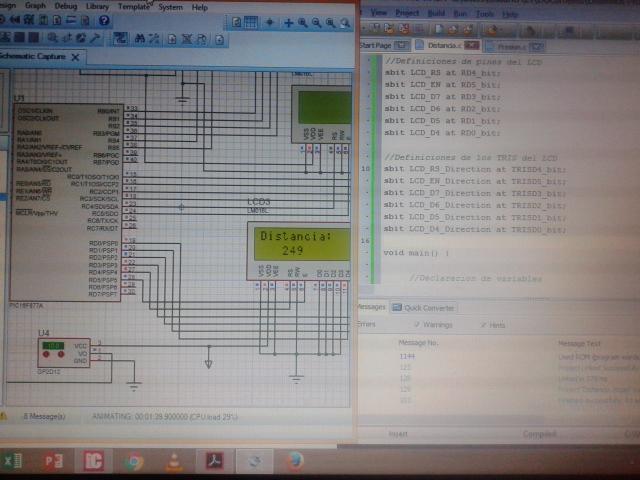Select the Messages tab in mikroC
This screenshot has height=480, width=640.
[x=371, y=307]
